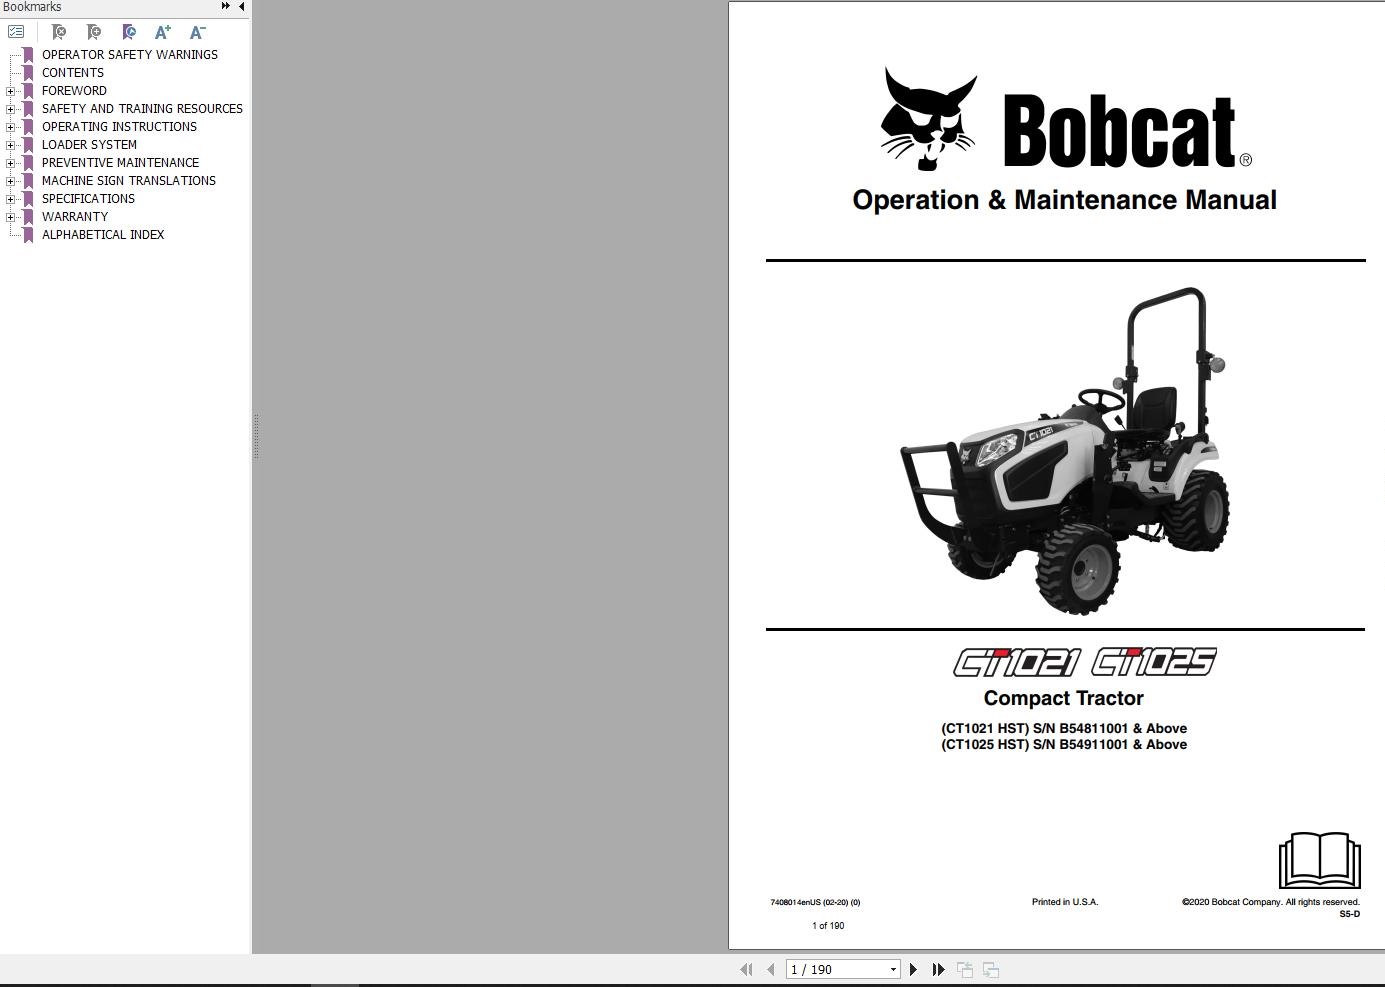
Task: Click the Compact Tractor subtitle
Action: click(x=1063, y=698)
